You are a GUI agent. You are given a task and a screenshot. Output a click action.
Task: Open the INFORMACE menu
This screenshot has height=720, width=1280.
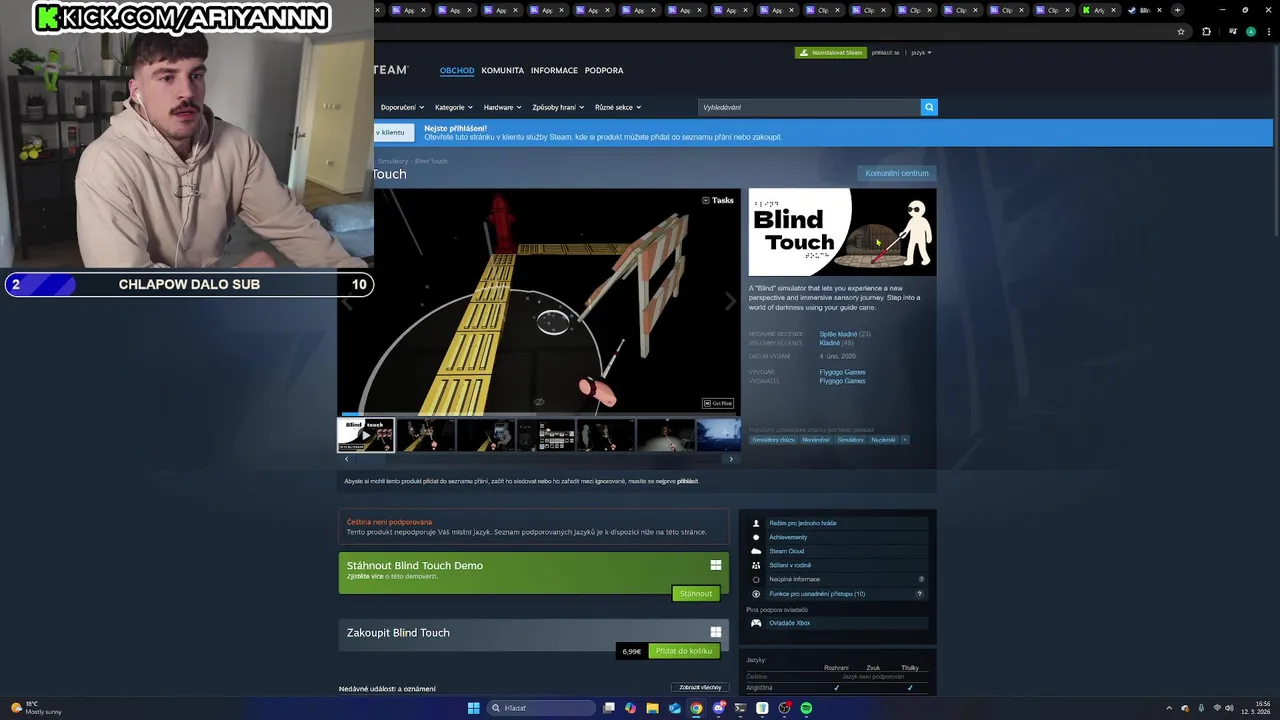point(554,70)
